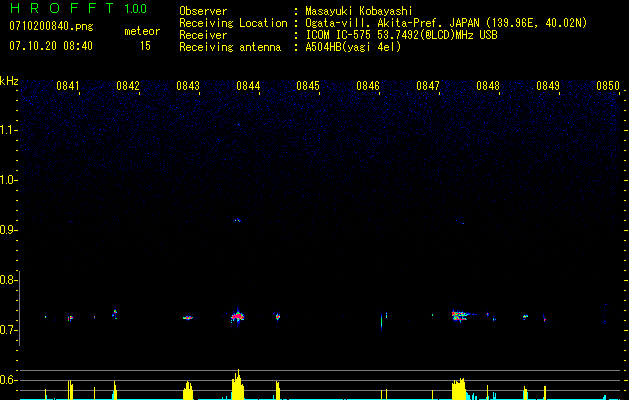Click the 0846 time marker
This screenshot has height=400, width=629.
click(x=368, y=86)
